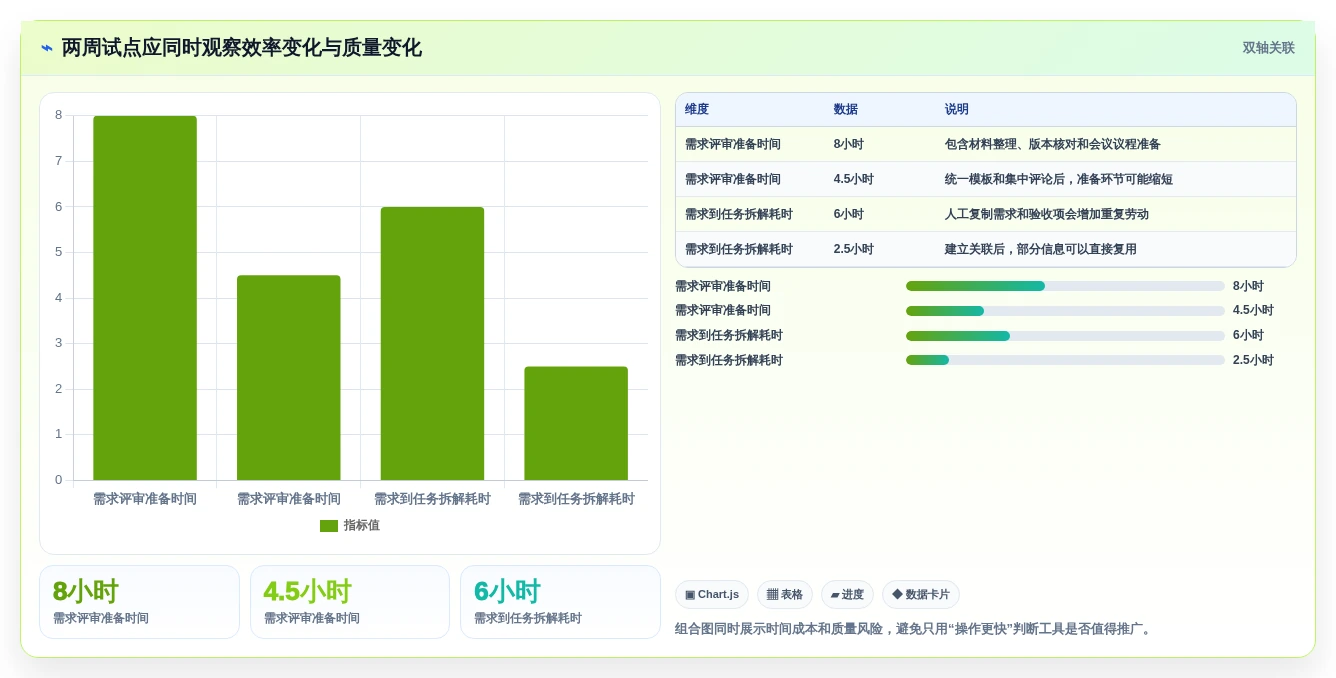Click the progress bar labeled 8小时
1336x678 pixels.
pyautogui.click(x=1065, y=286)
